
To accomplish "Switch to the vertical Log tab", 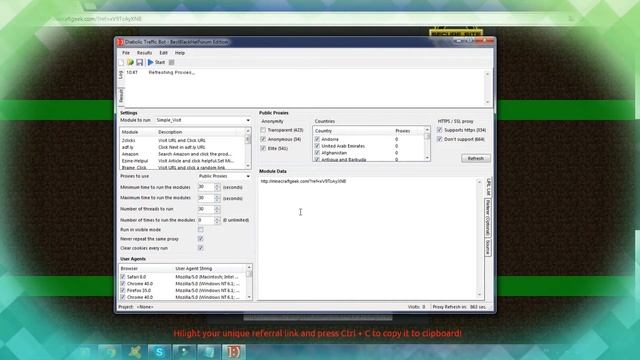I will [121, 74].
